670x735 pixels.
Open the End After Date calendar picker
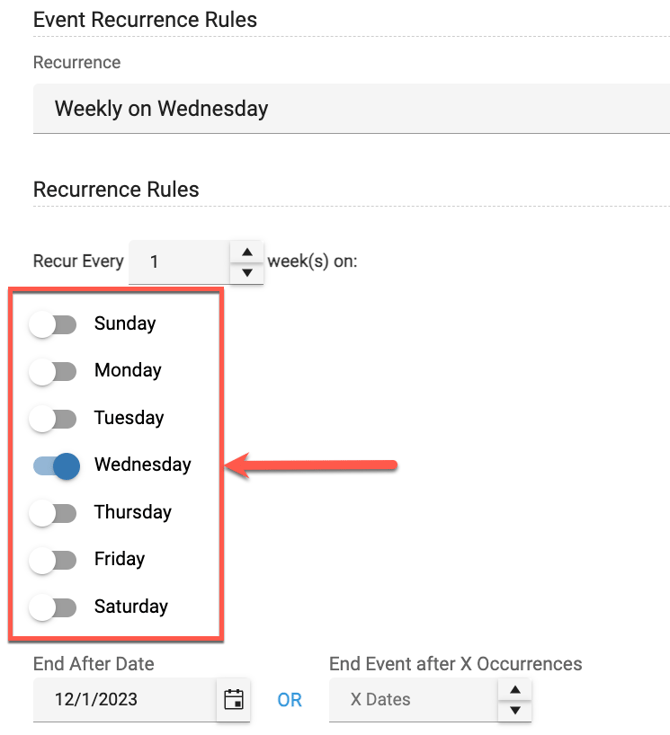pyautogui.click(x=233, y=700)
